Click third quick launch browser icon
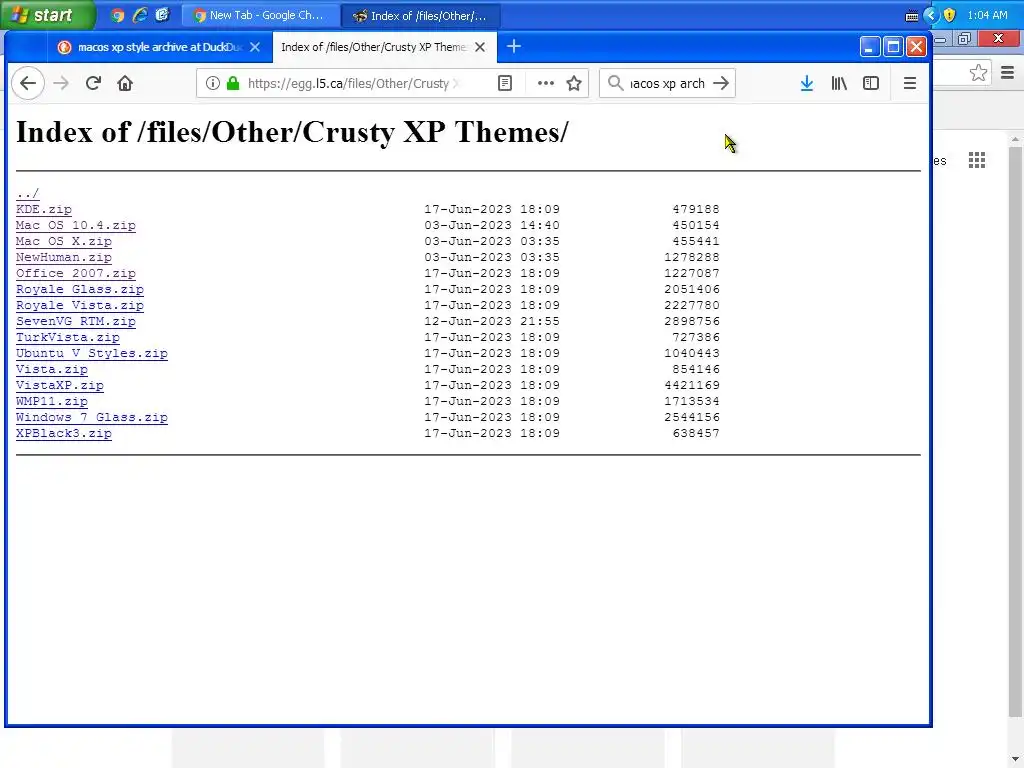Viewport: 1024px width, 768px height. tap(162, 15)
